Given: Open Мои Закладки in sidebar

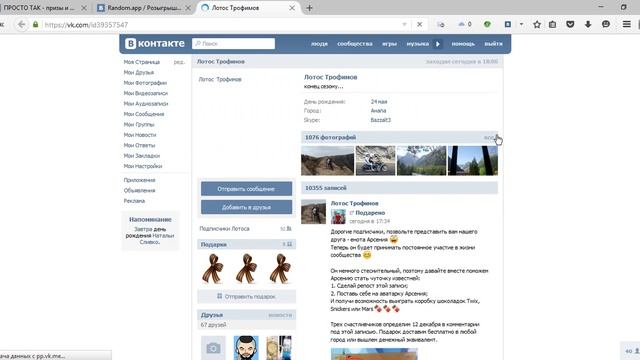Looking at the screenshot, I should tap(142, 156).
